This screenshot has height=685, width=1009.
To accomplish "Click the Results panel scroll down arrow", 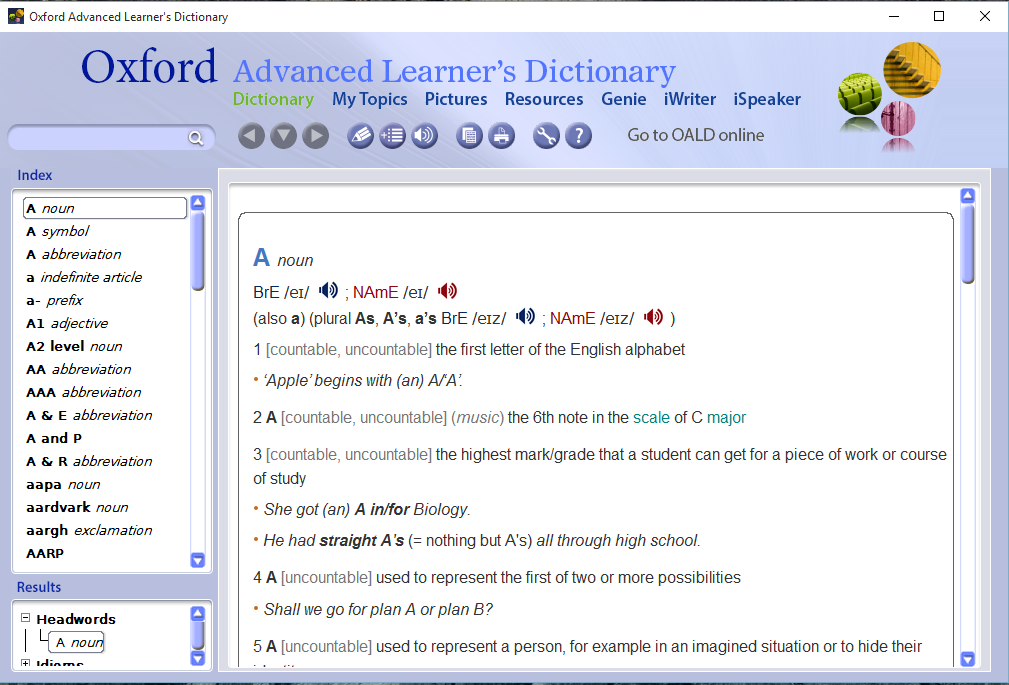I will (x=198, y=658).
